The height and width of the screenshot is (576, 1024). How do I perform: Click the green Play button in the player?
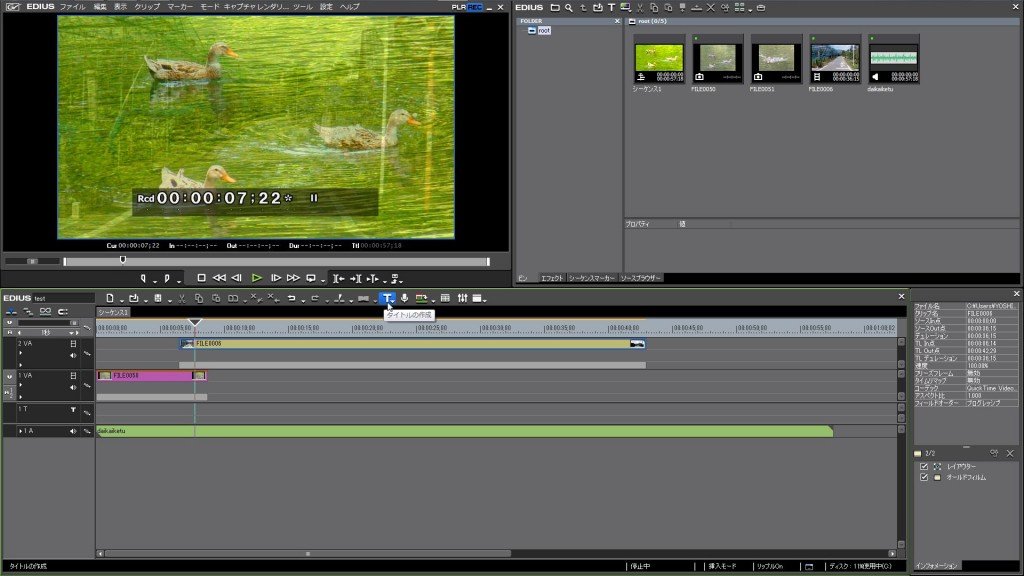point(257,278)
